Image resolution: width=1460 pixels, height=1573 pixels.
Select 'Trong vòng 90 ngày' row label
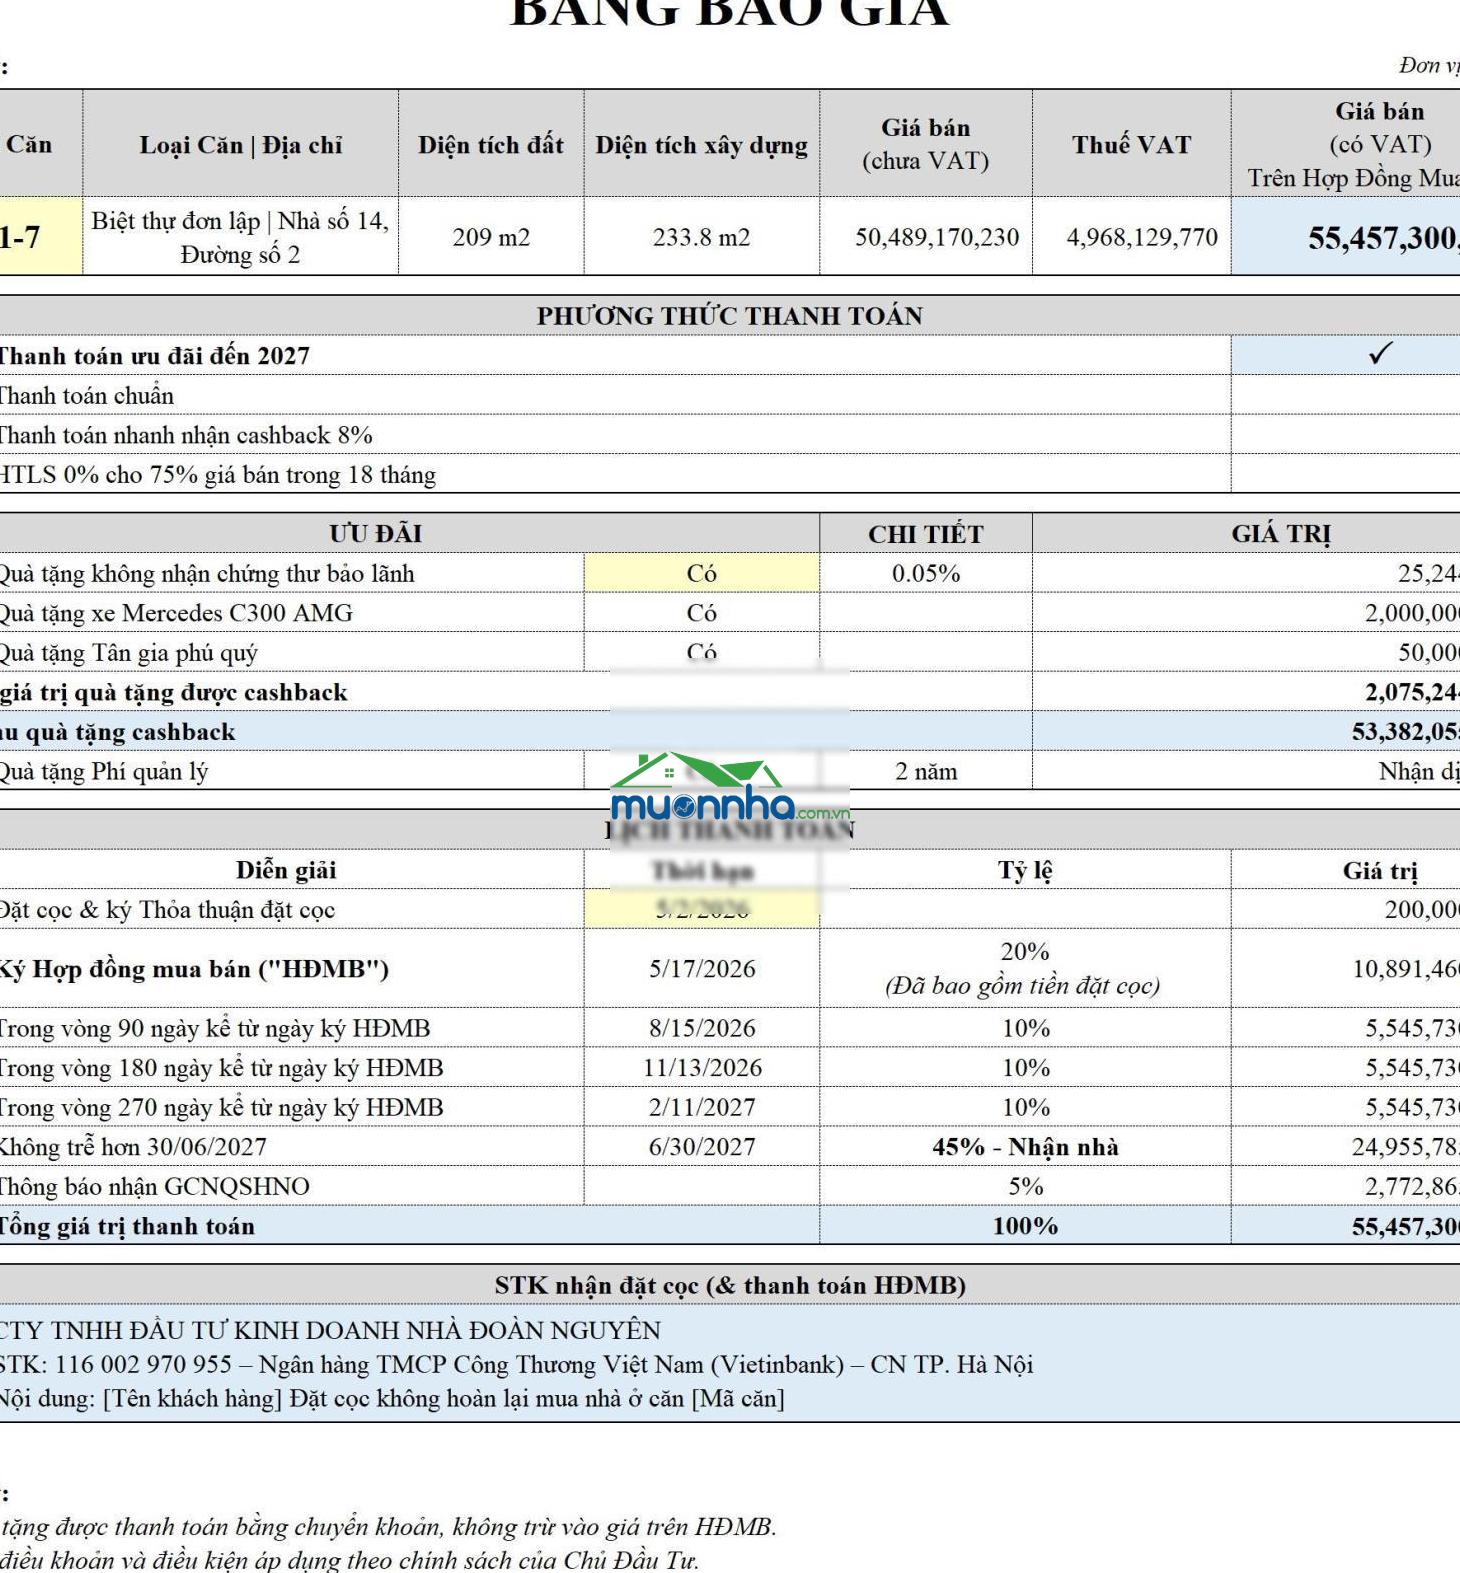tap(214, 1028)
